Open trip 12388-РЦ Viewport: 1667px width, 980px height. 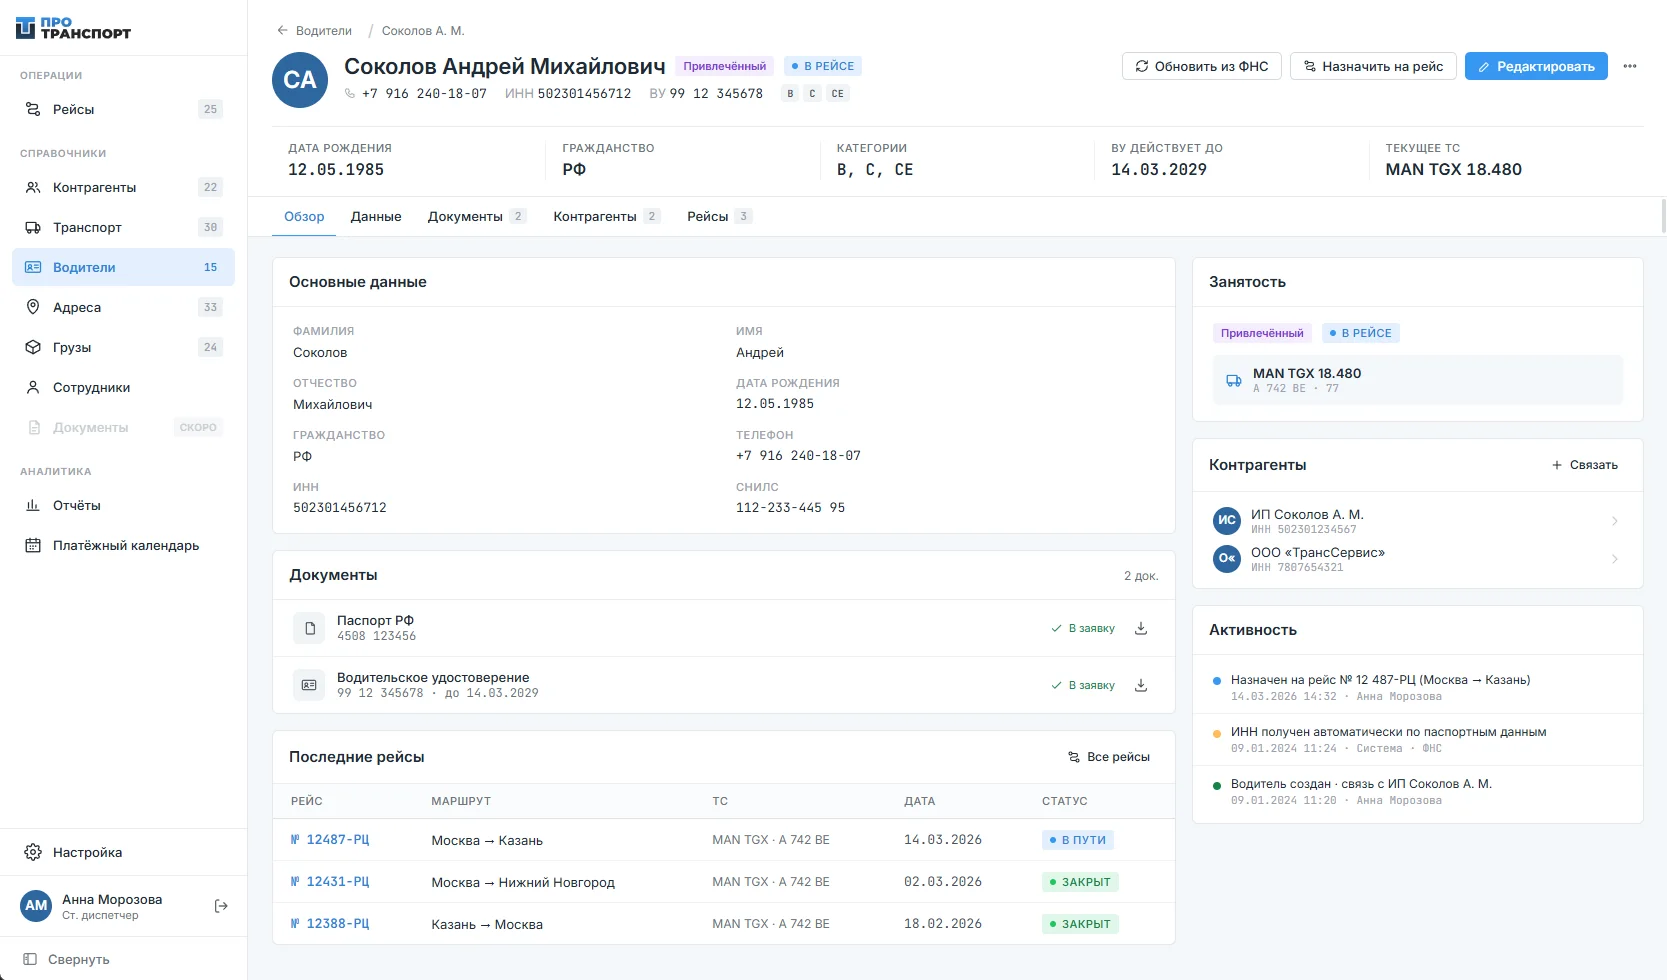click(x=330, y=924)
